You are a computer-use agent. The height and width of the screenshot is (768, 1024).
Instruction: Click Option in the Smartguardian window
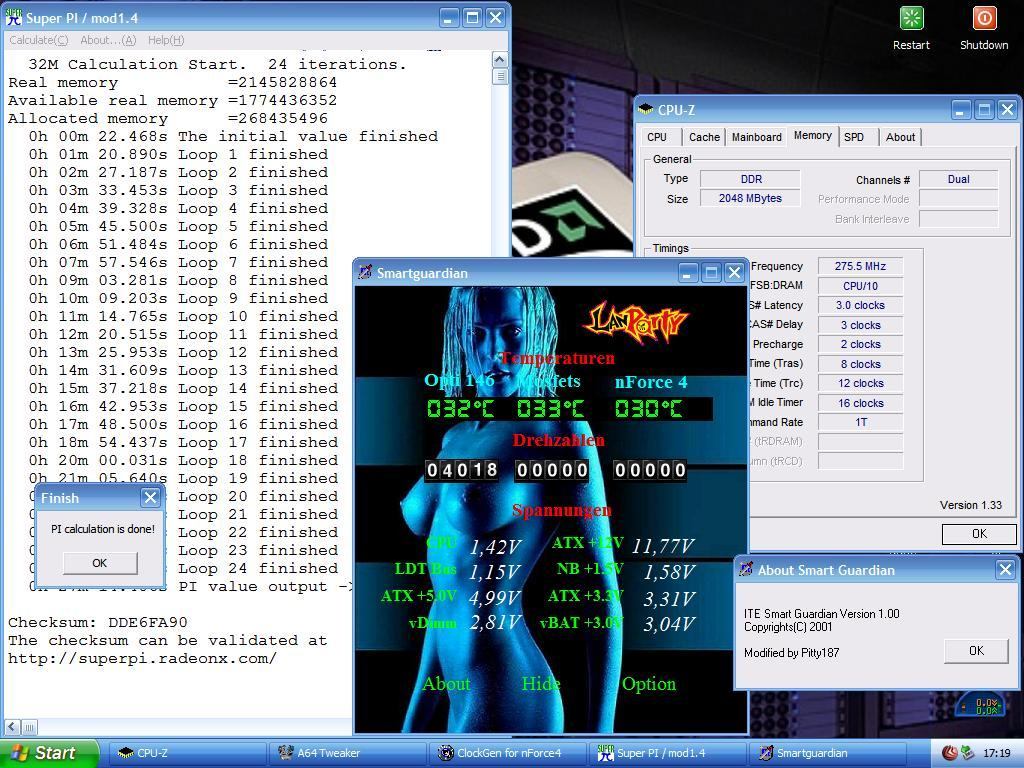pos(648,684)
